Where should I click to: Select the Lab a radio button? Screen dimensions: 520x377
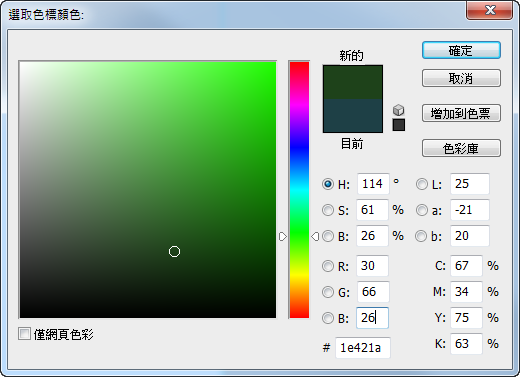(x=422, y=210)
